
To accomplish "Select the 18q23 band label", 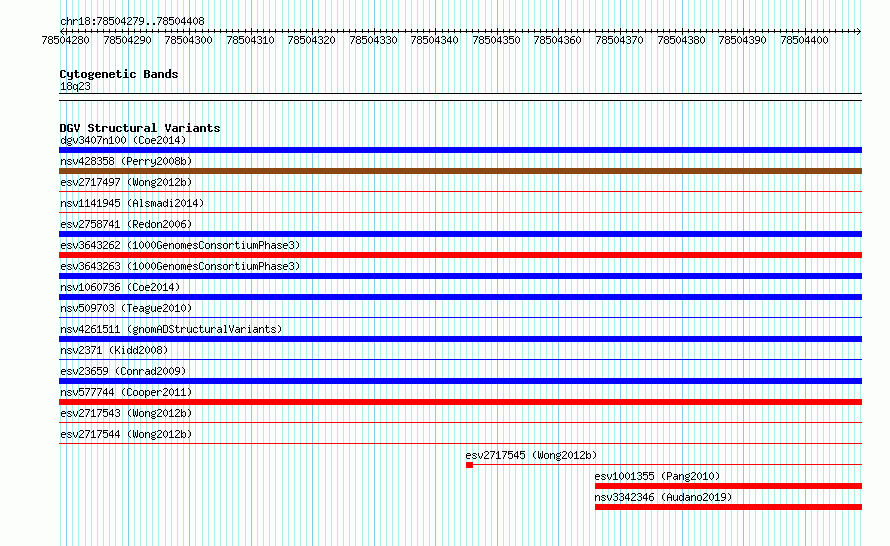I will pyautogui.click(x=75, y=86).
